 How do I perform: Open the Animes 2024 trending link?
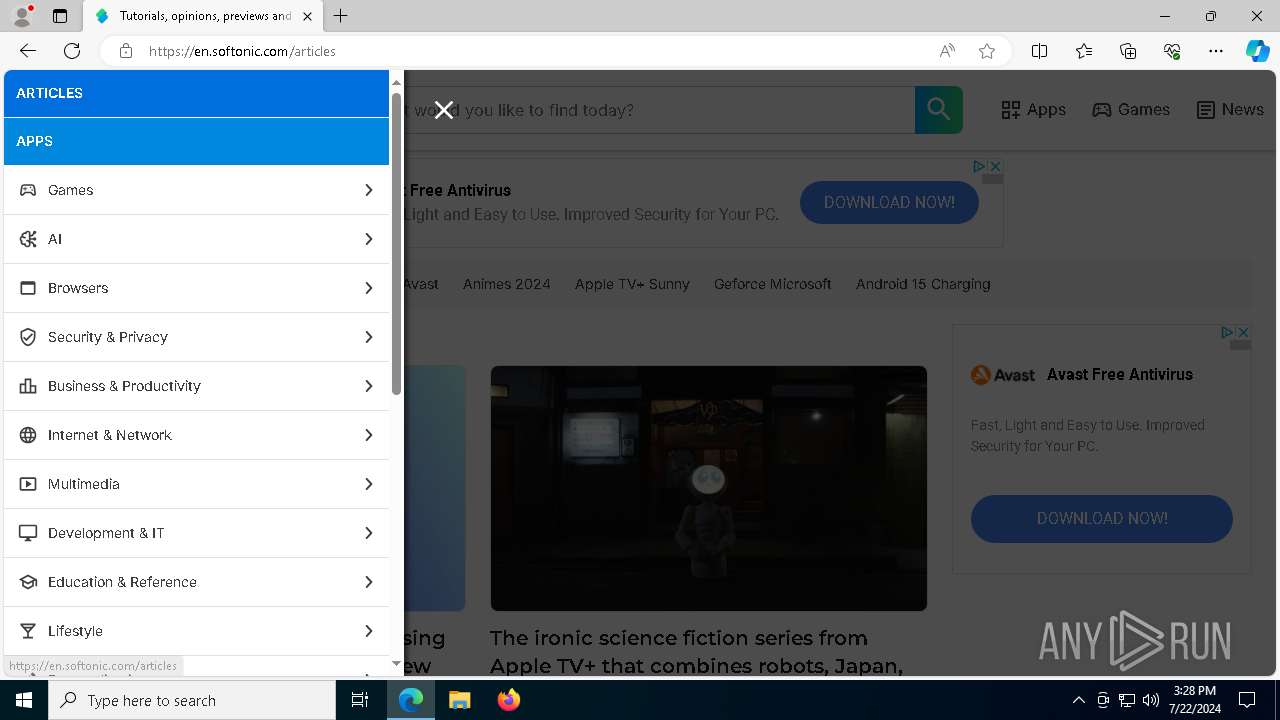(507, 284)
